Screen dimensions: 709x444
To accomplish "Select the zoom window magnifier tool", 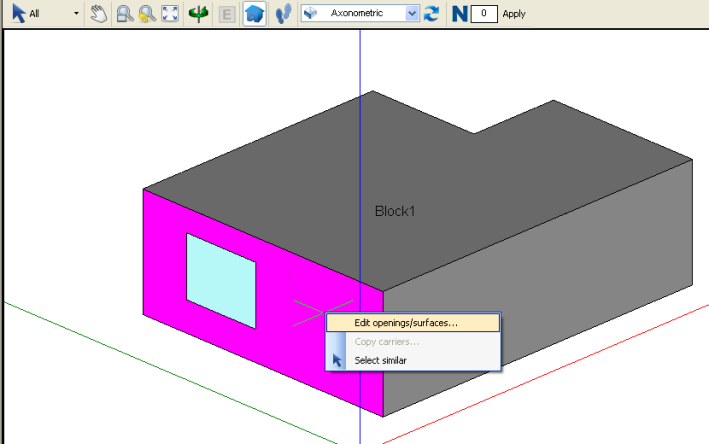I will coord(124,14).
